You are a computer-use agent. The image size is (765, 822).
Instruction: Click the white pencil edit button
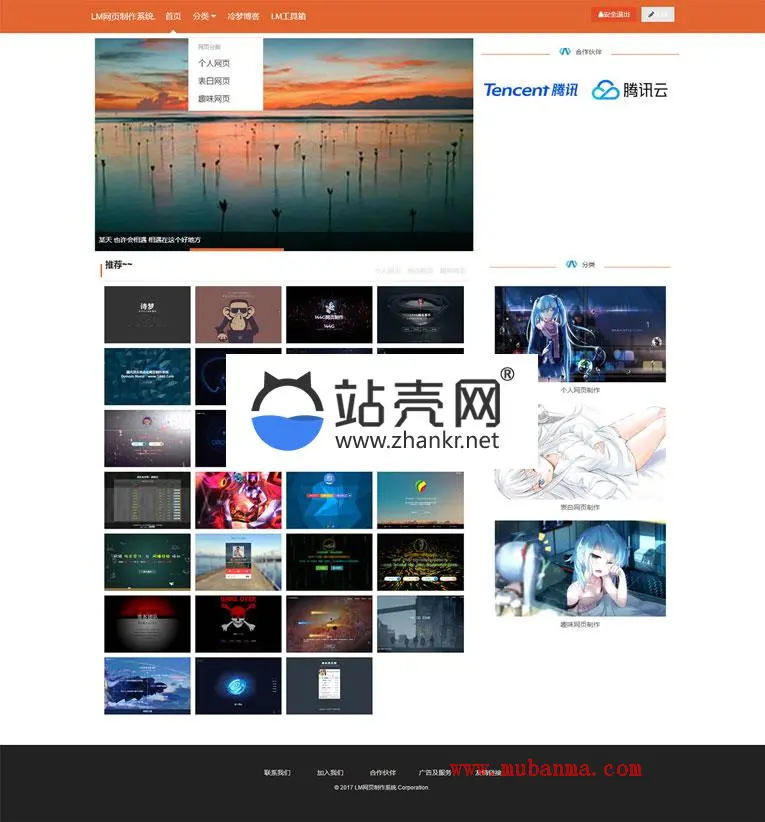[x=657, y=15]
